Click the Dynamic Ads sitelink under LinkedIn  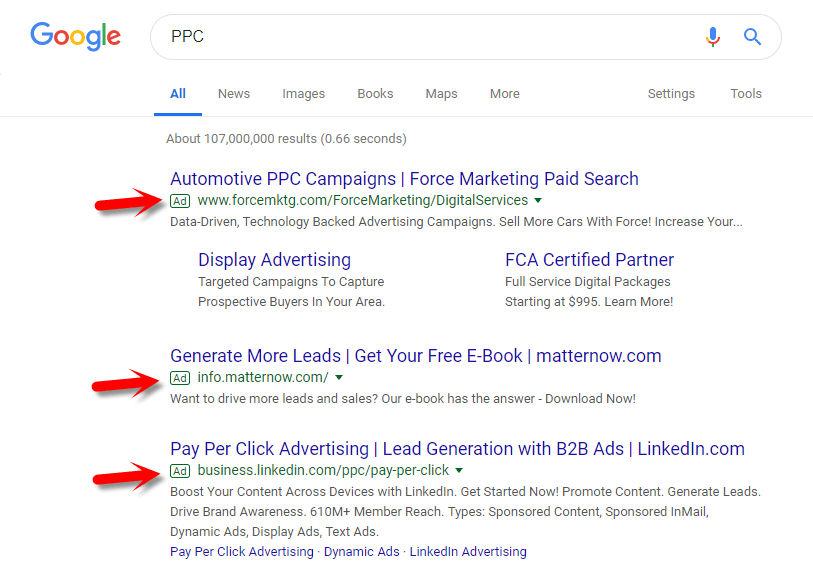coord(361,551)
